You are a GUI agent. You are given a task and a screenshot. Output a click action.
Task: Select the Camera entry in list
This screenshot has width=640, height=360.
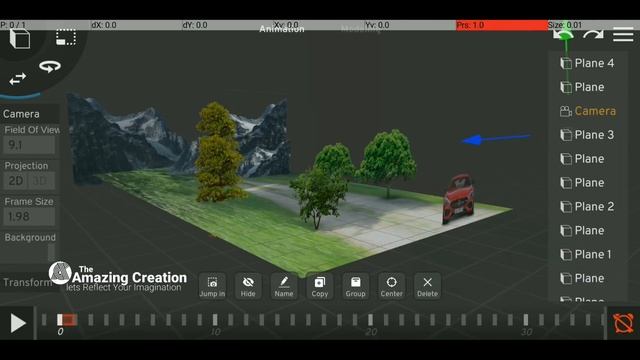coord(587,111)
